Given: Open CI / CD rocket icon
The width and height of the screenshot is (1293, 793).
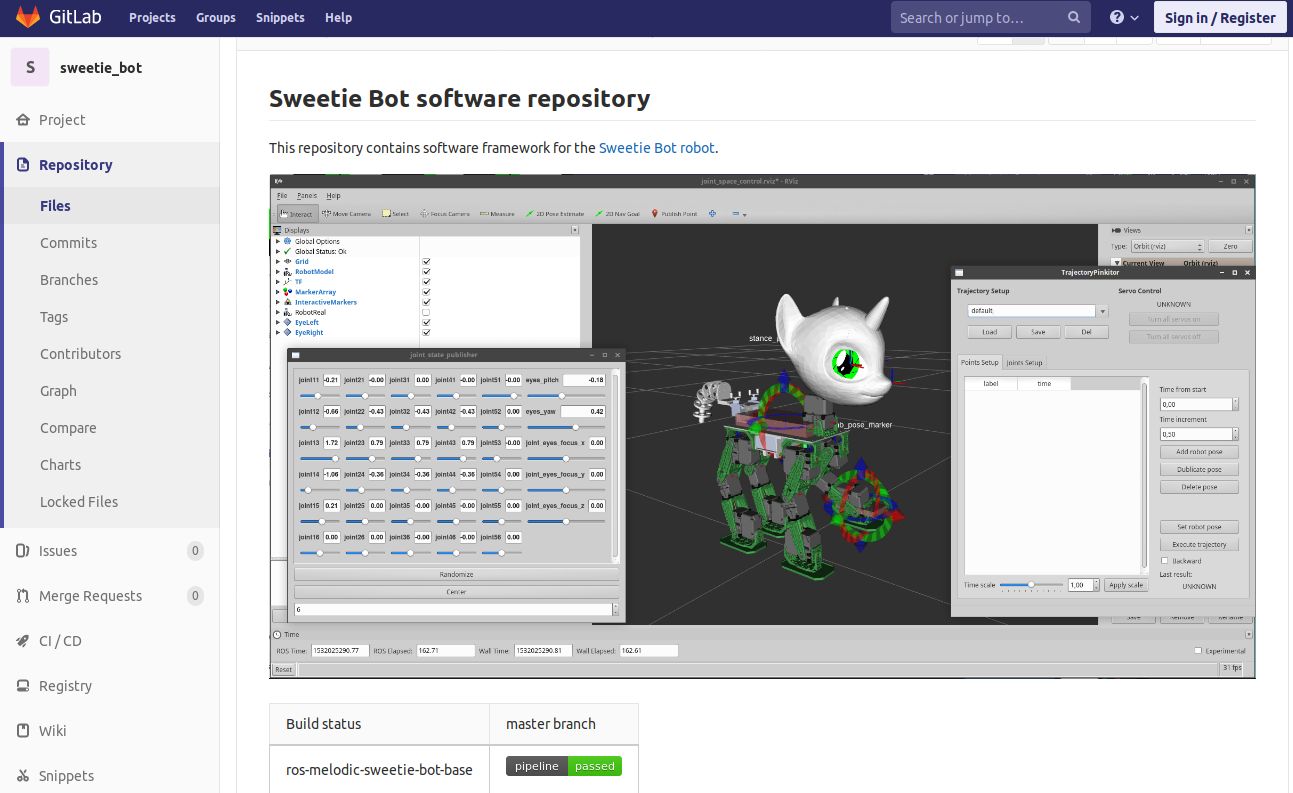Looking at the screenshot, I should tap(23, 641).
